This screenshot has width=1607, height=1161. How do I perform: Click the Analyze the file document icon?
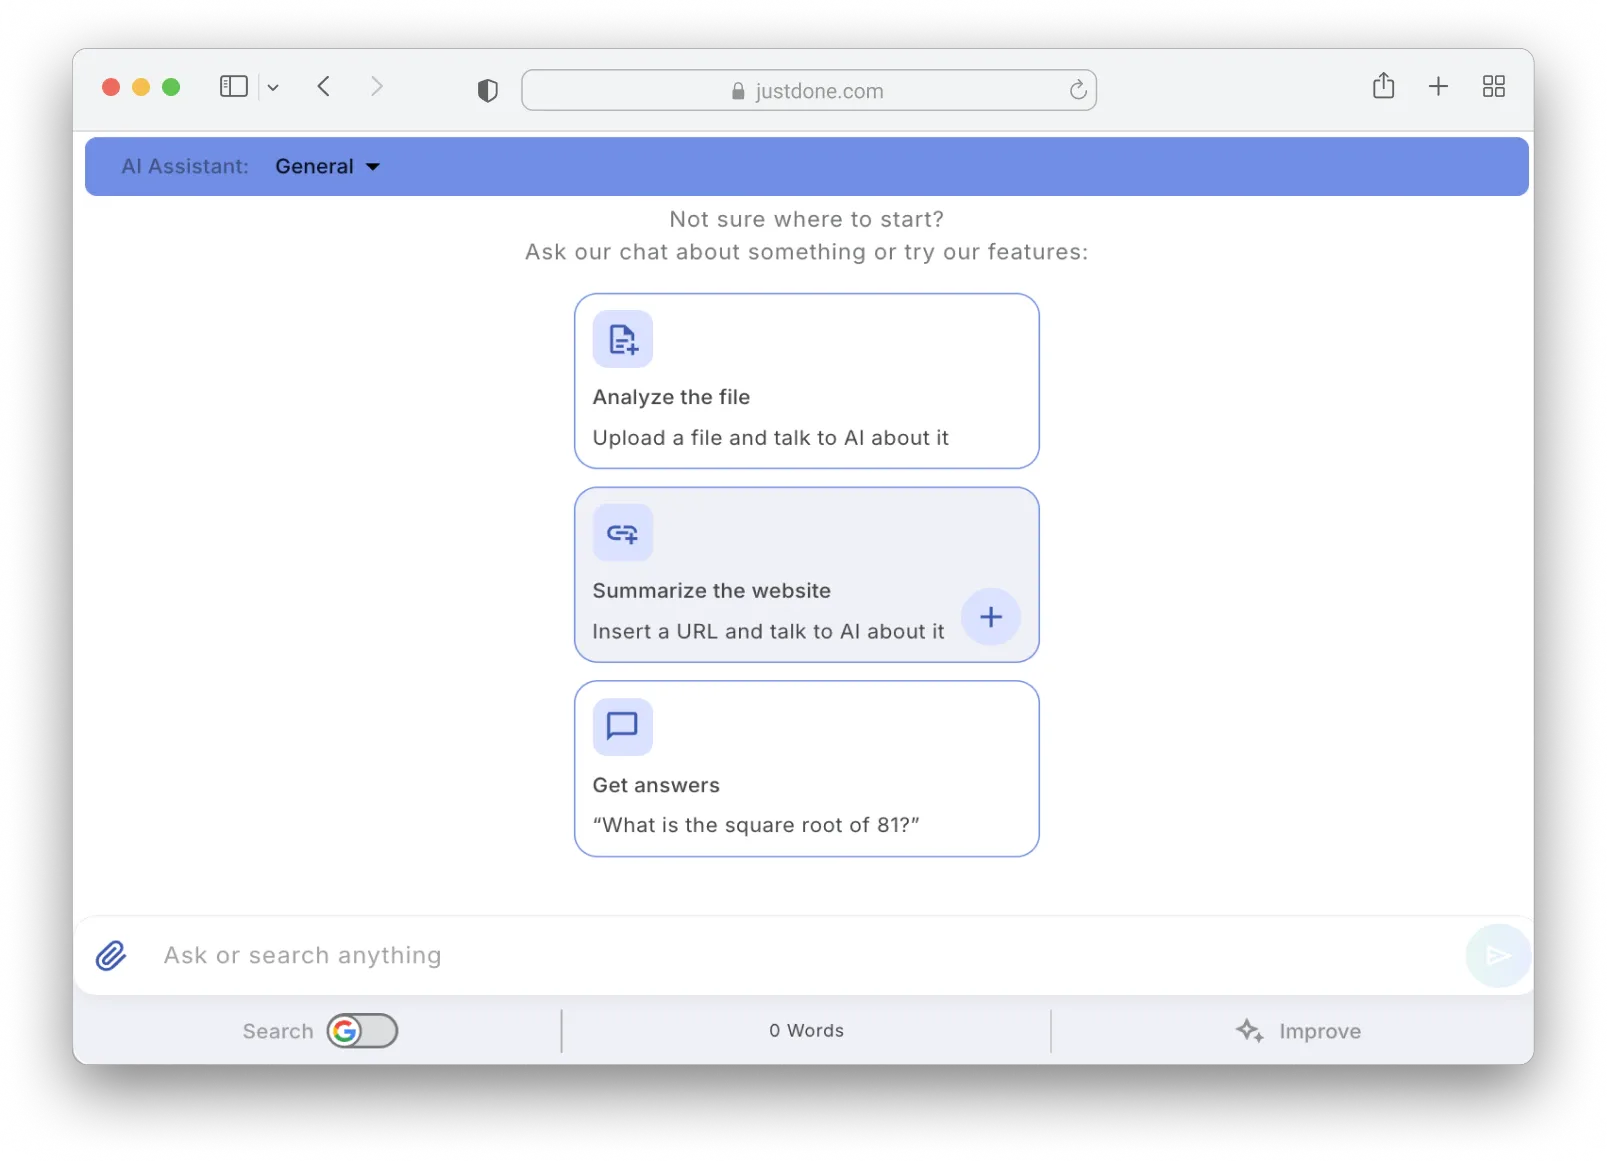622,340
